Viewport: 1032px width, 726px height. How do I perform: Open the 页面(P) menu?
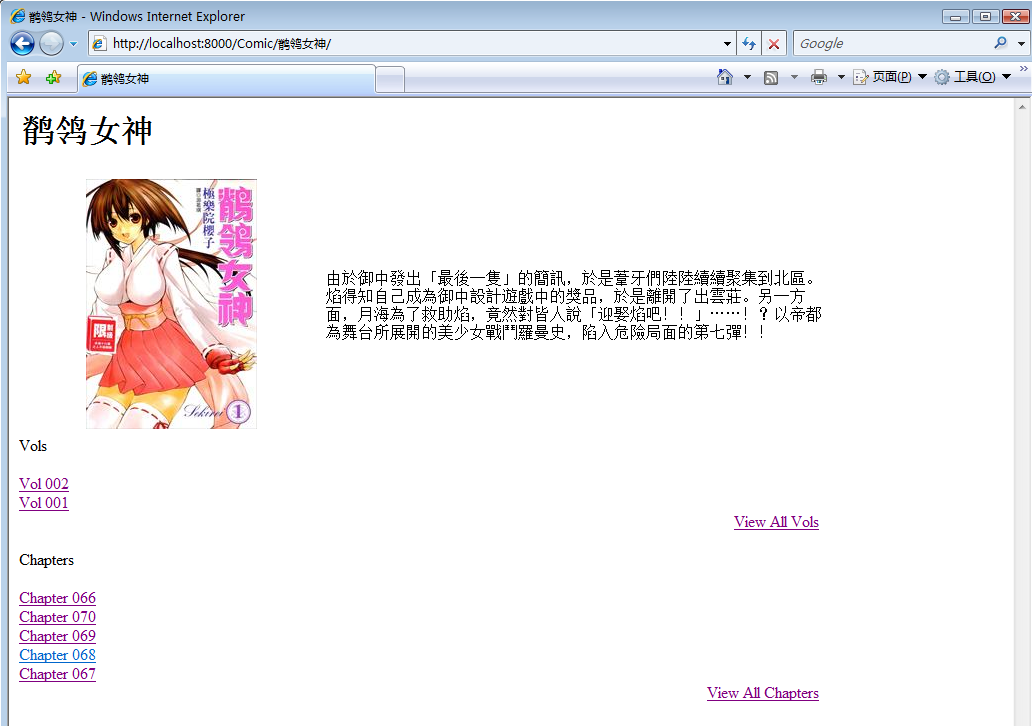tap(890, 77)
